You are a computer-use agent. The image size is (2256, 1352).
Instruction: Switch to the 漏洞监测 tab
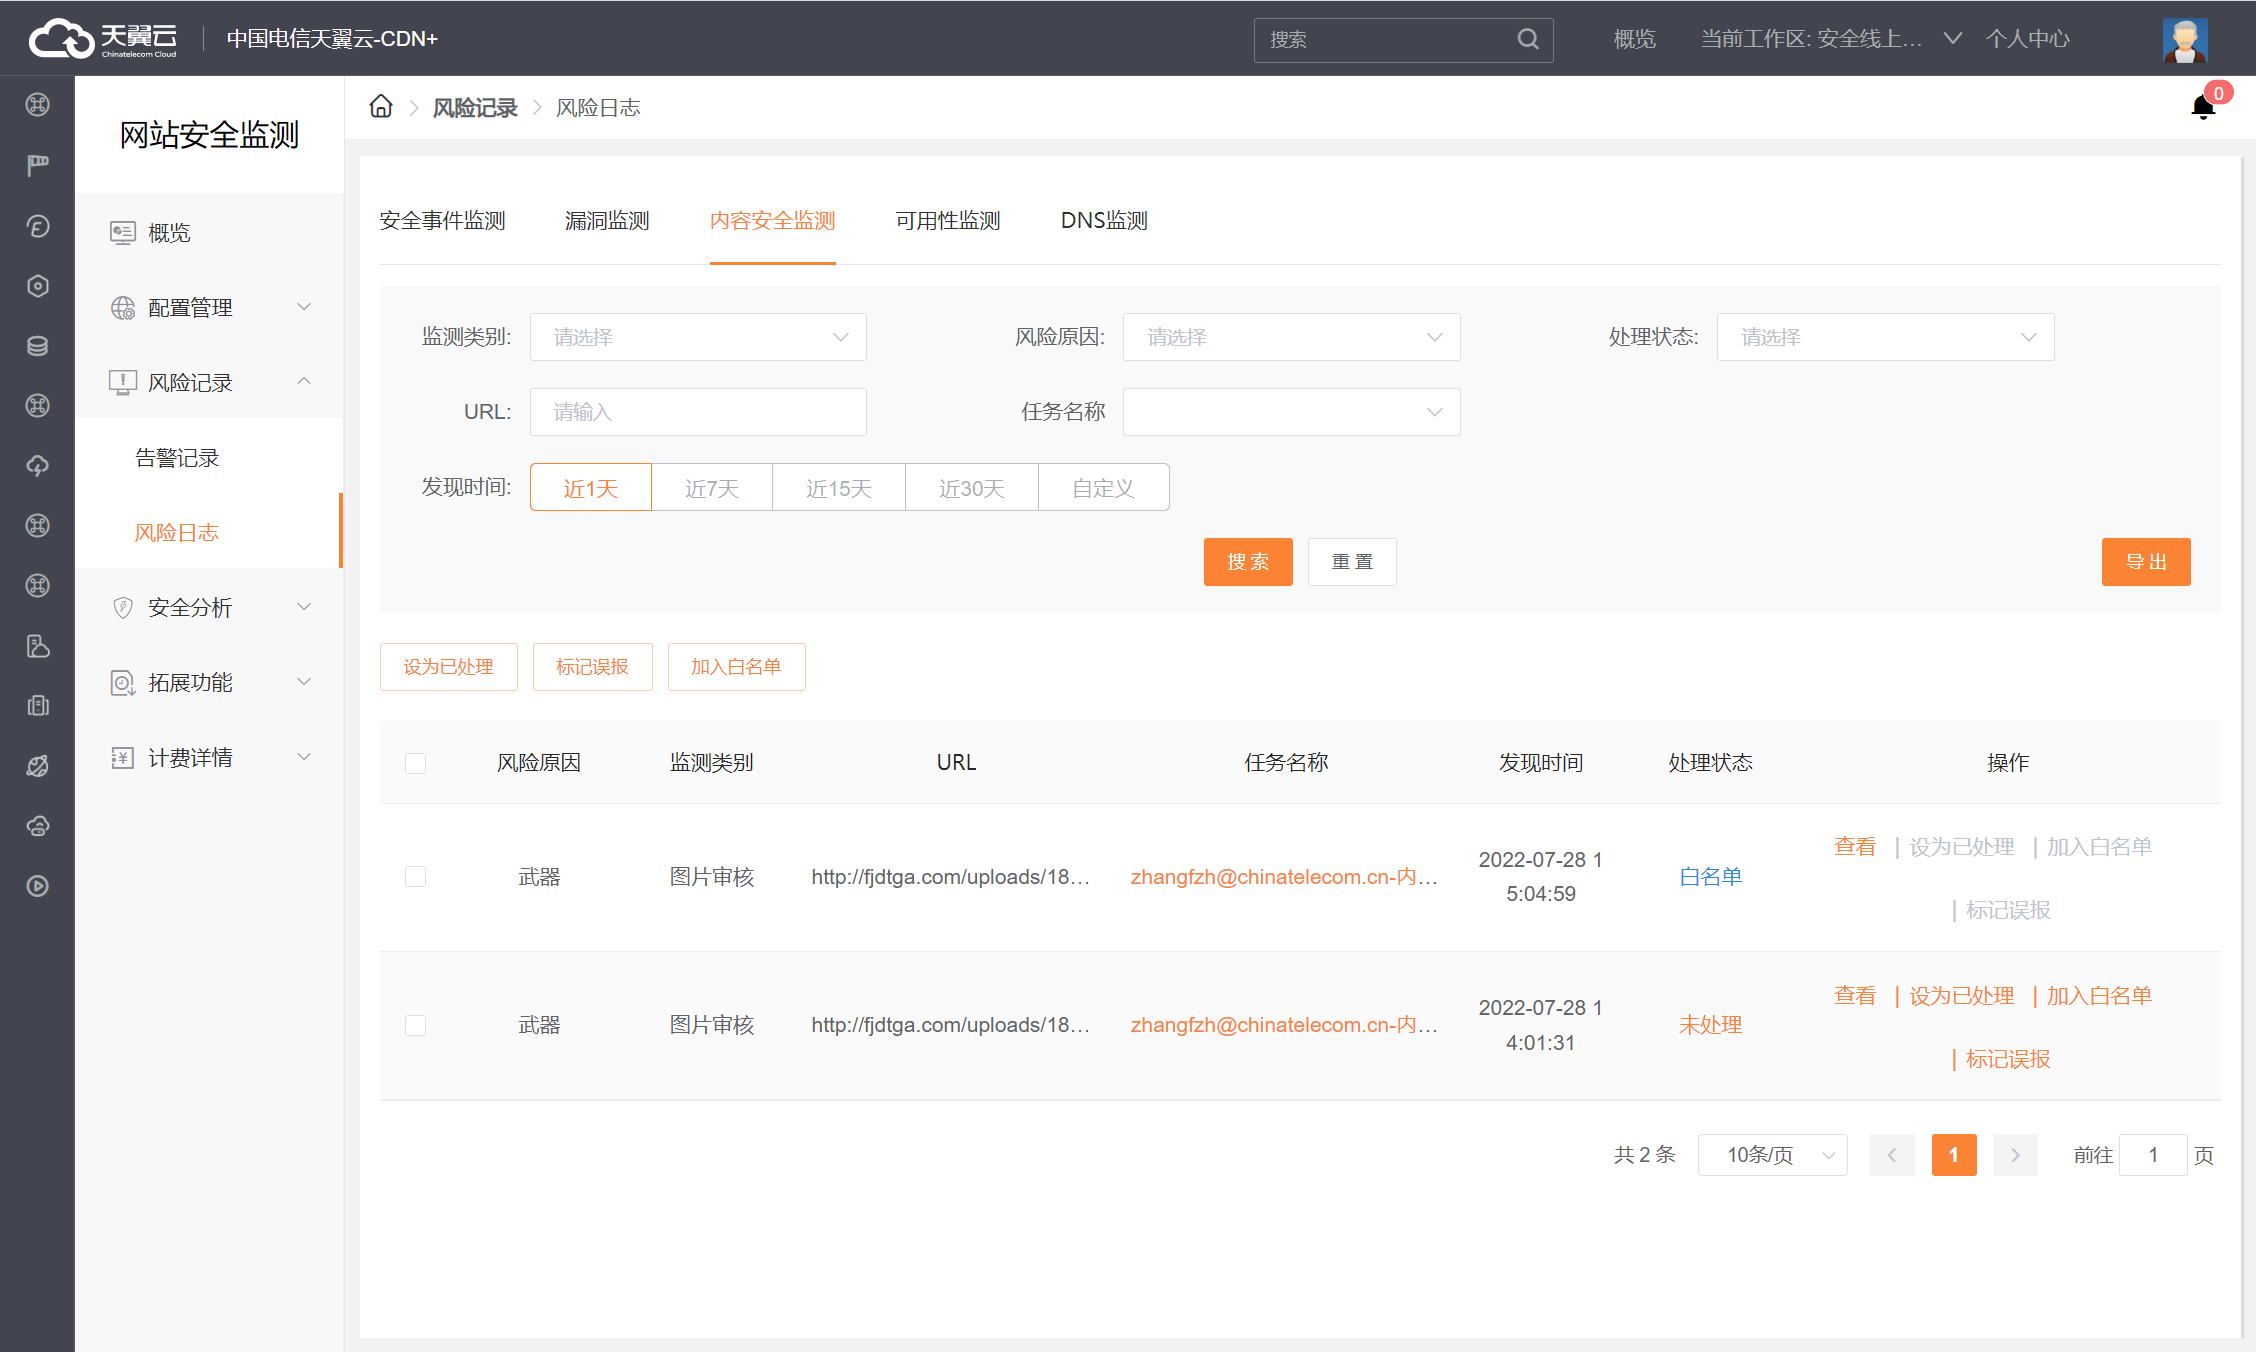coord(607,221)
